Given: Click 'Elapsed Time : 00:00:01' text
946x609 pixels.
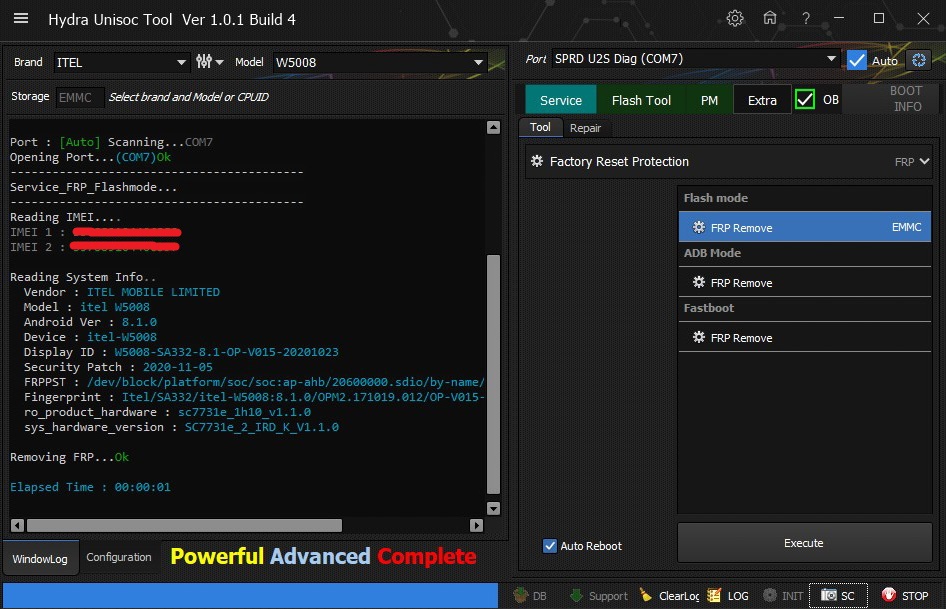Looking at the screenshot, I should (x=90, y=487).
